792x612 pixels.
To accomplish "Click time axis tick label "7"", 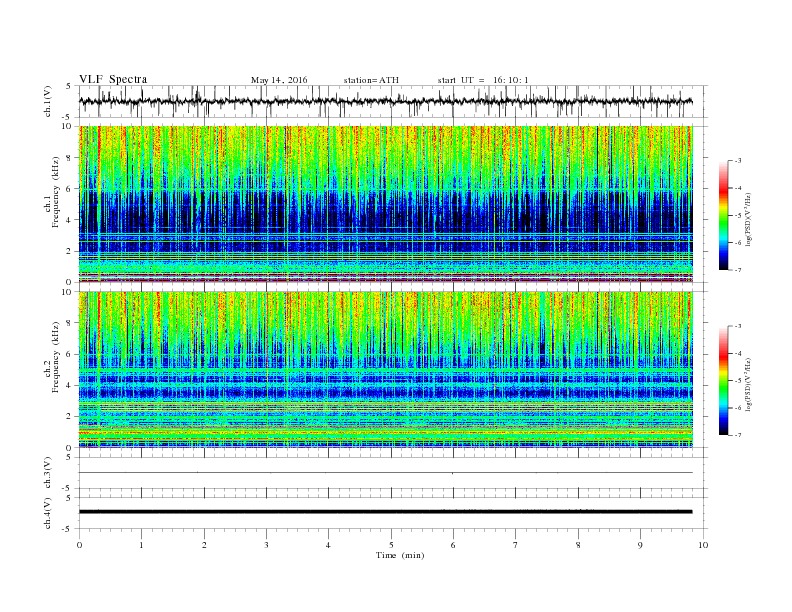I will pyautogui.click(x=516, y=545).
